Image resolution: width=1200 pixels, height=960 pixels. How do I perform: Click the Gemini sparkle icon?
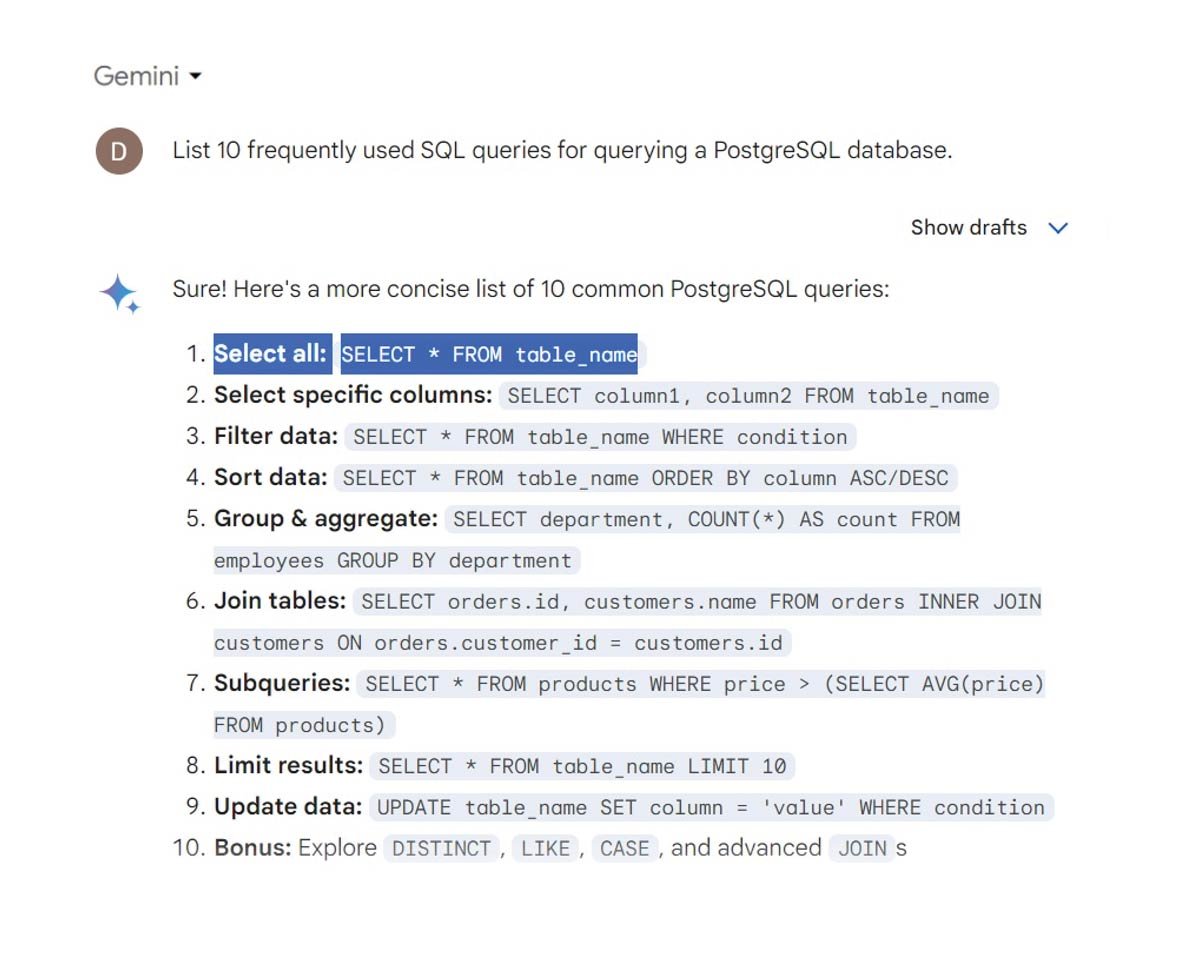120,294
